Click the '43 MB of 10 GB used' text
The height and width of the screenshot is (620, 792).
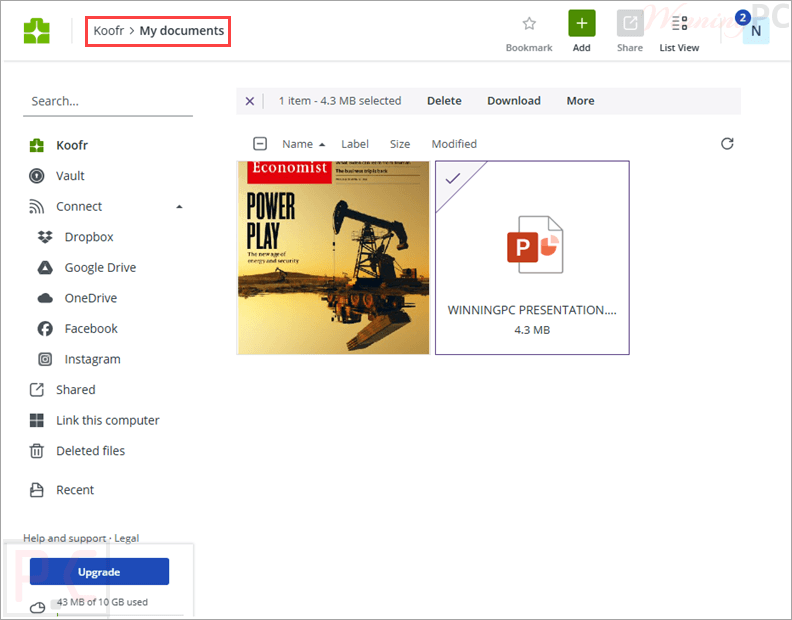click(102, 602)
